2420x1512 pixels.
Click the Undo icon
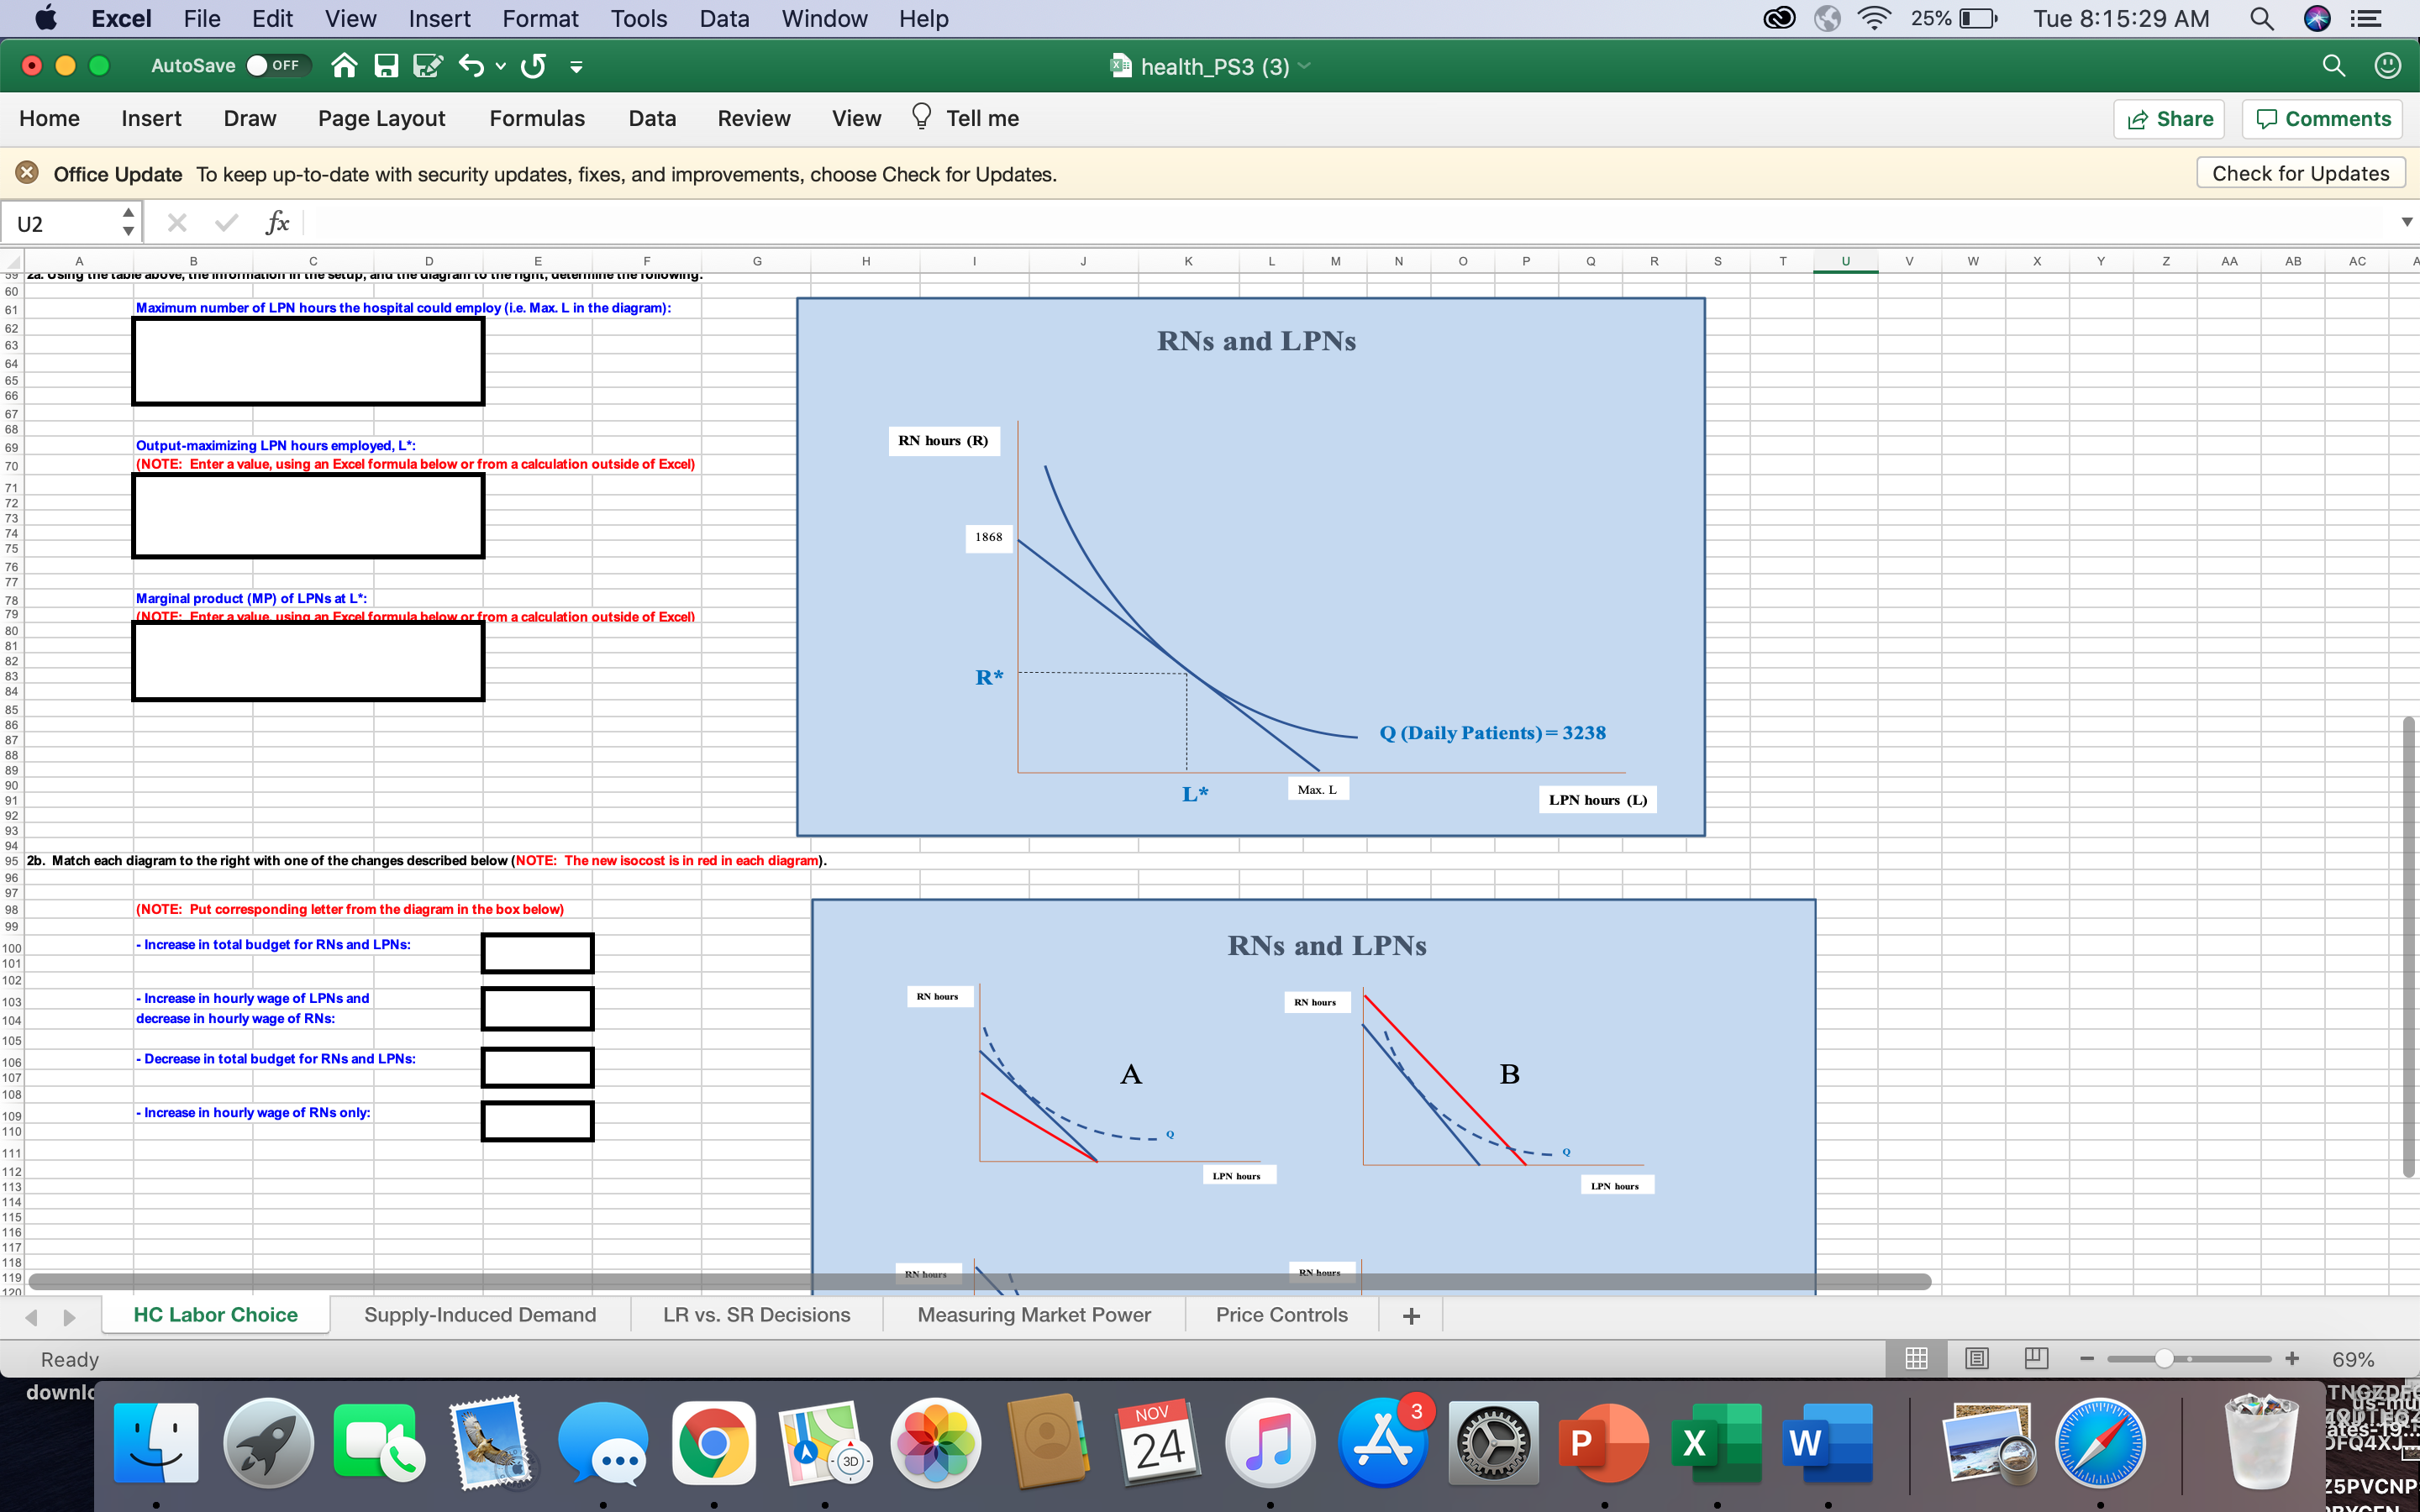coord(471,66)
